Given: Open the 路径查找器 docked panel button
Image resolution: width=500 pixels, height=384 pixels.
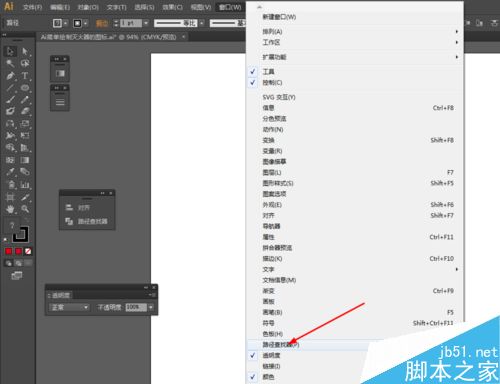Looking at the screenshot, I should (87, 221).
